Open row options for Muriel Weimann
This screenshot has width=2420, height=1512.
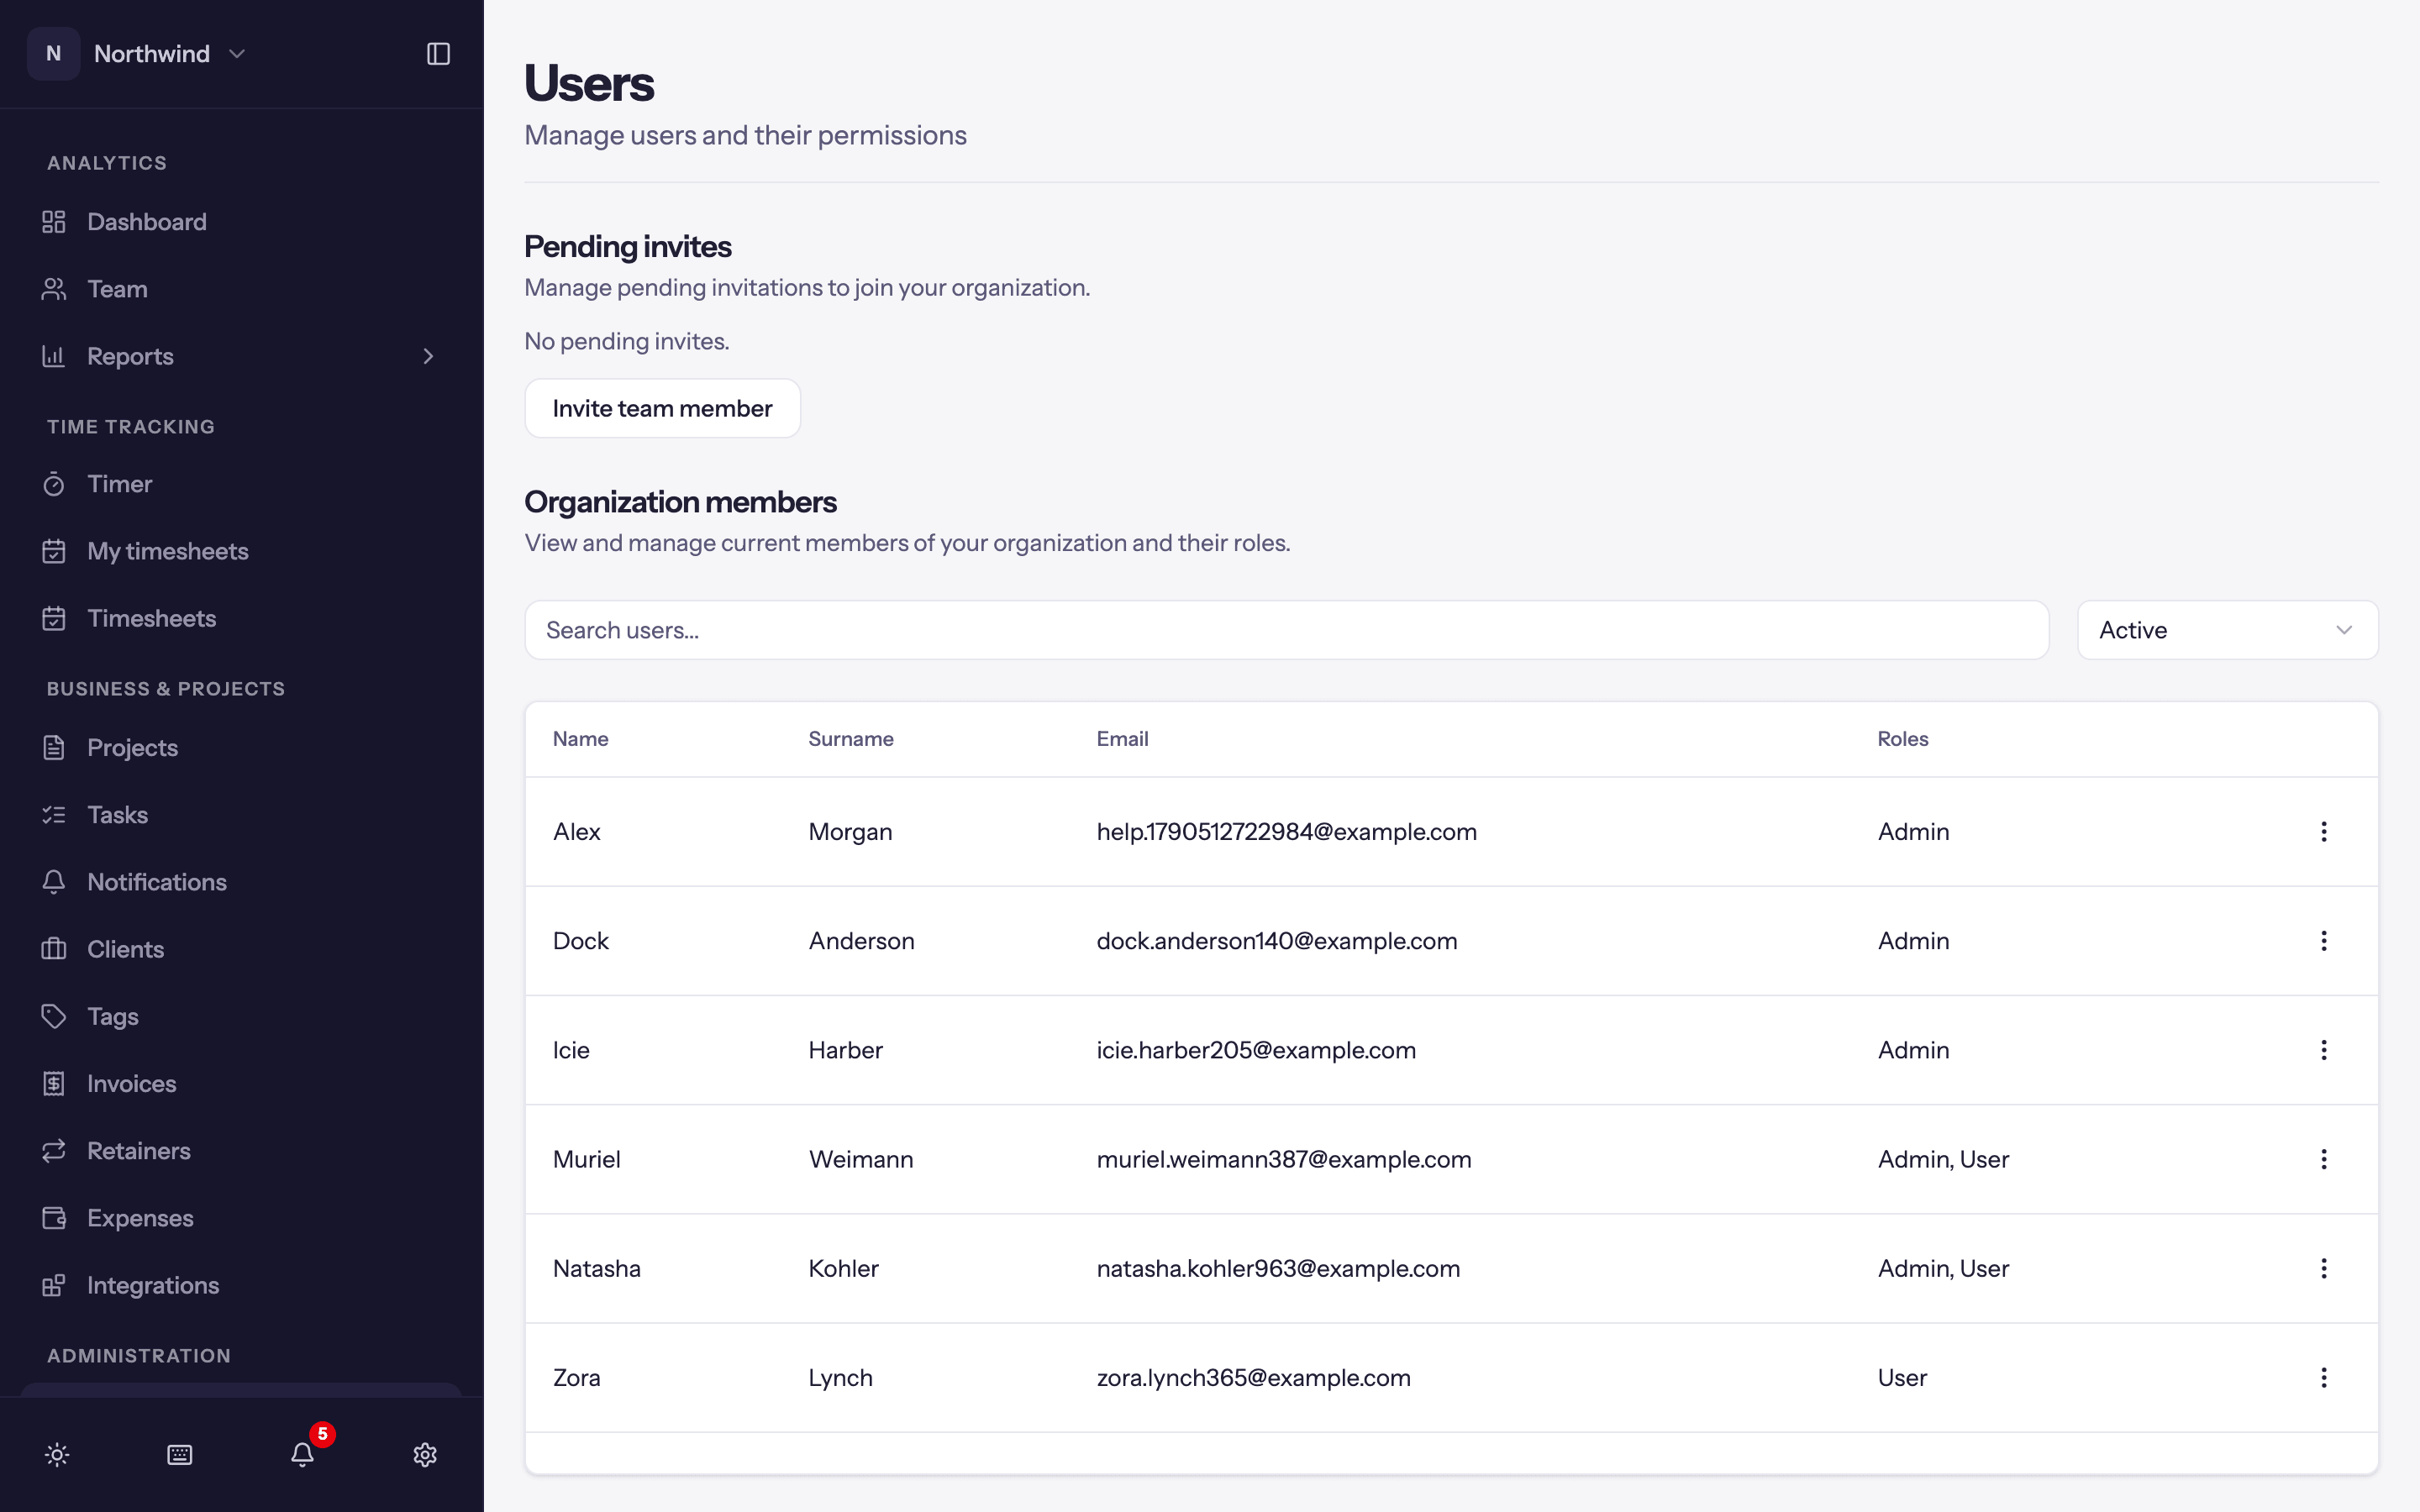pos(2323,1159)
